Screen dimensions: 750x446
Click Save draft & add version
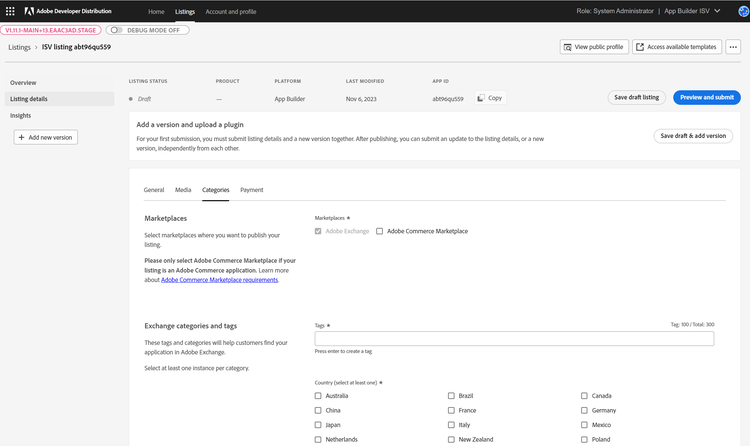pyautogui.click(x=693, y=136)
